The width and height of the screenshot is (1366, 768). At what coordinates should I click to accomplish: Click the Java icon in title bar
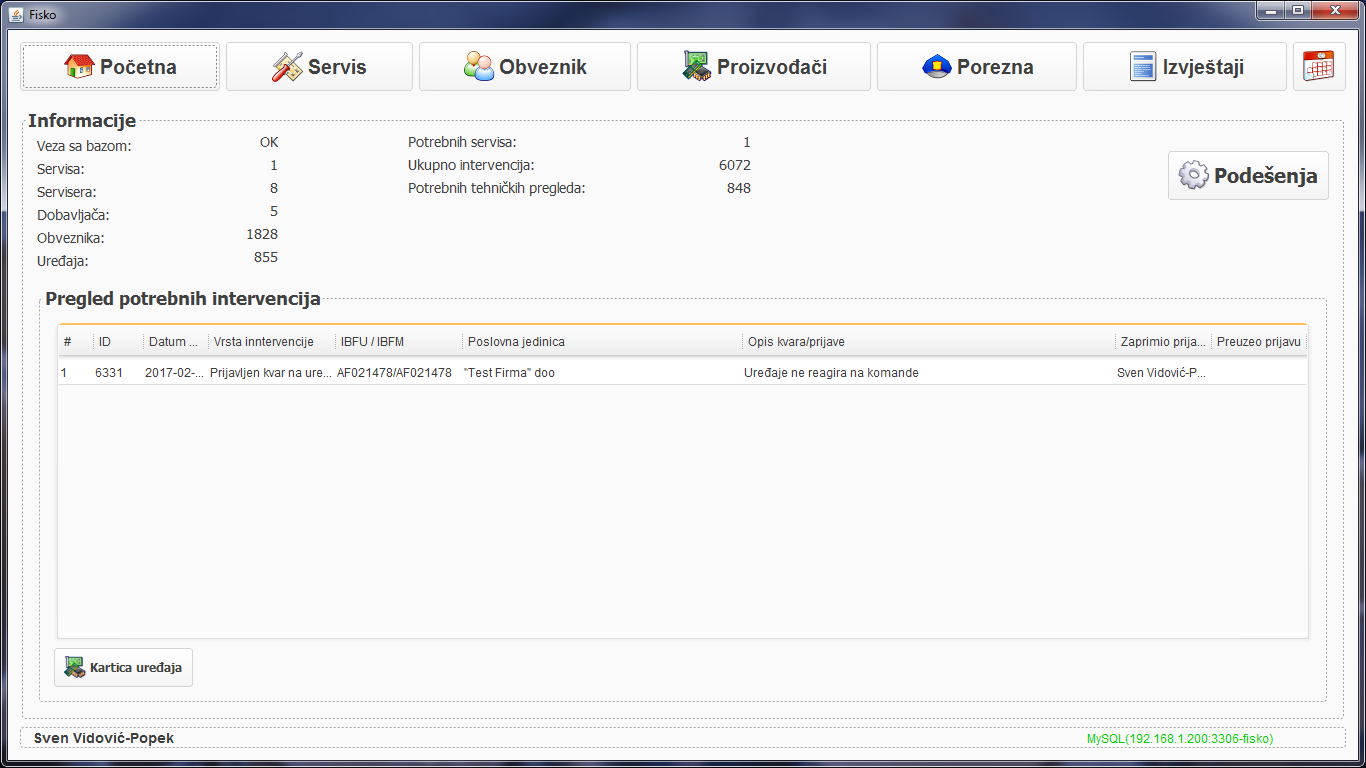click(x=16, y=14)
